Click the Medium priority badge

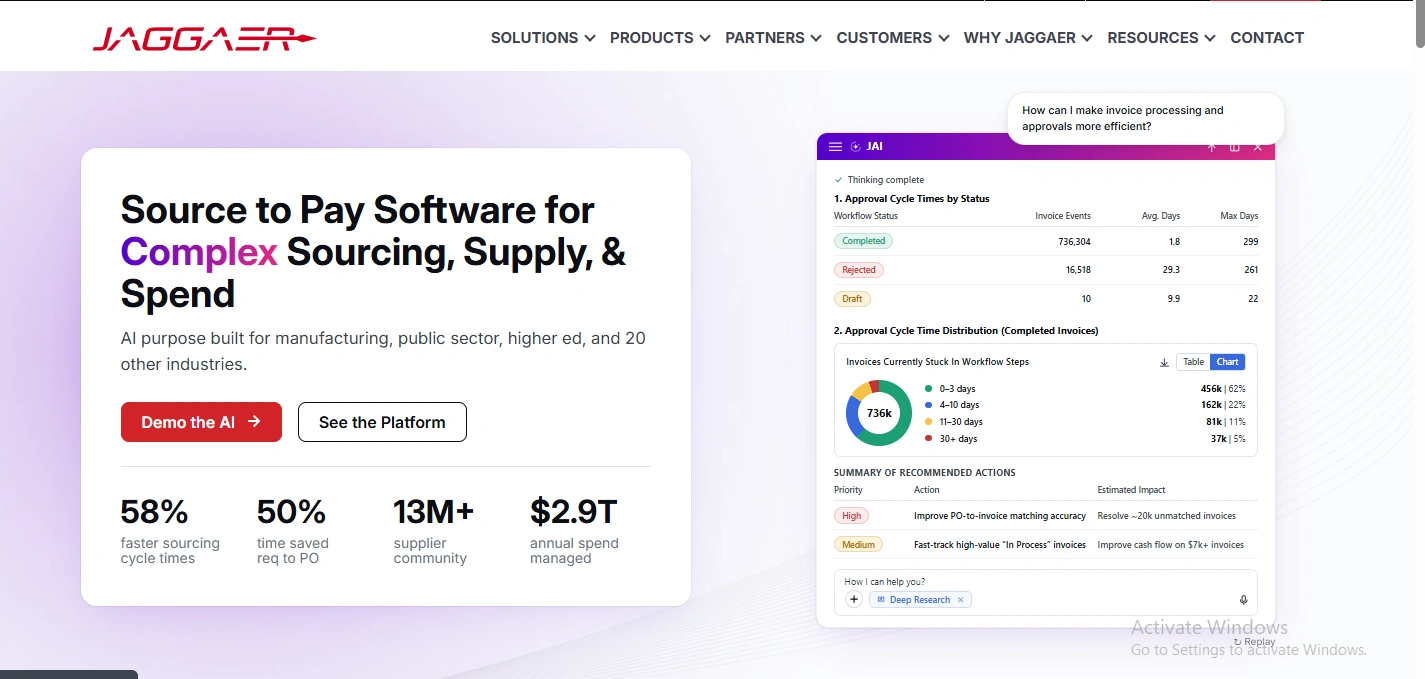(x=858, y=545)
